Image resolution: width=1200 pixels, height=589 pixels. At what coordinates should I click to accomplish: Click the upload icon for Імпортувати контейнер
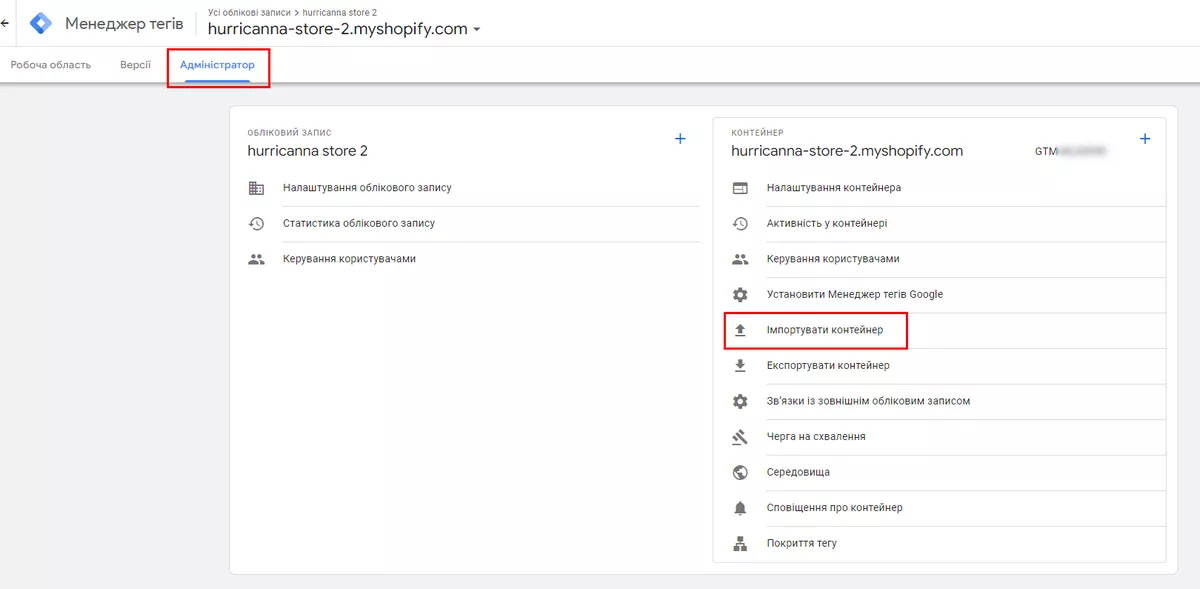[x=740, y=330]
